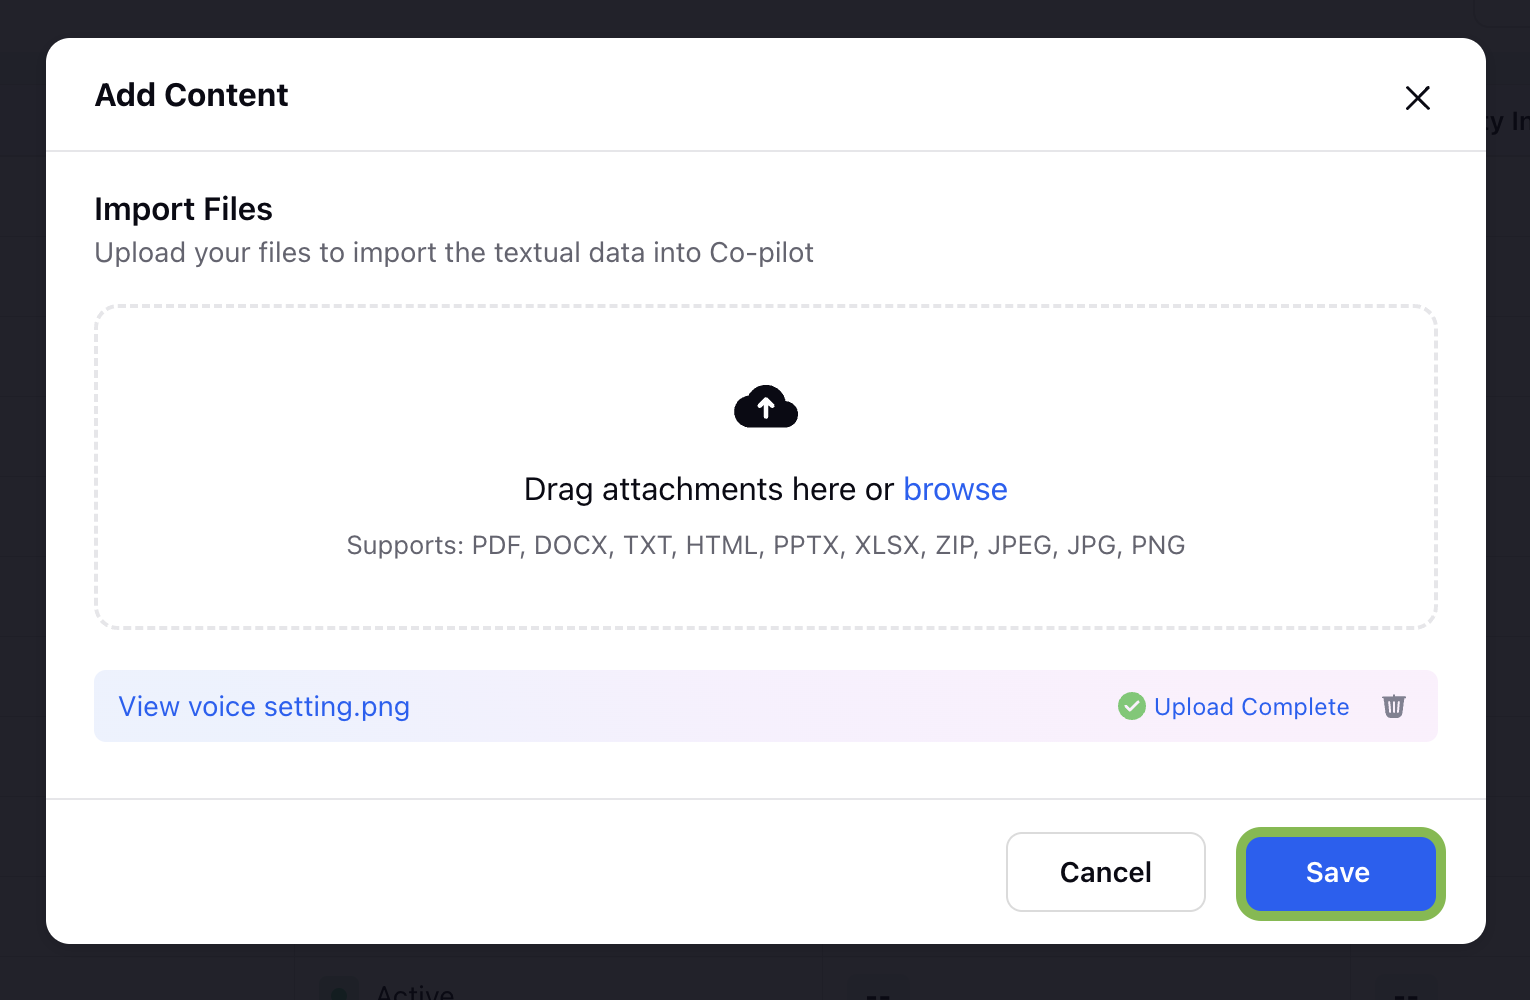Screen dimensions: 1530x1000
Task: Save the imported content
Action: [1340, 873]
